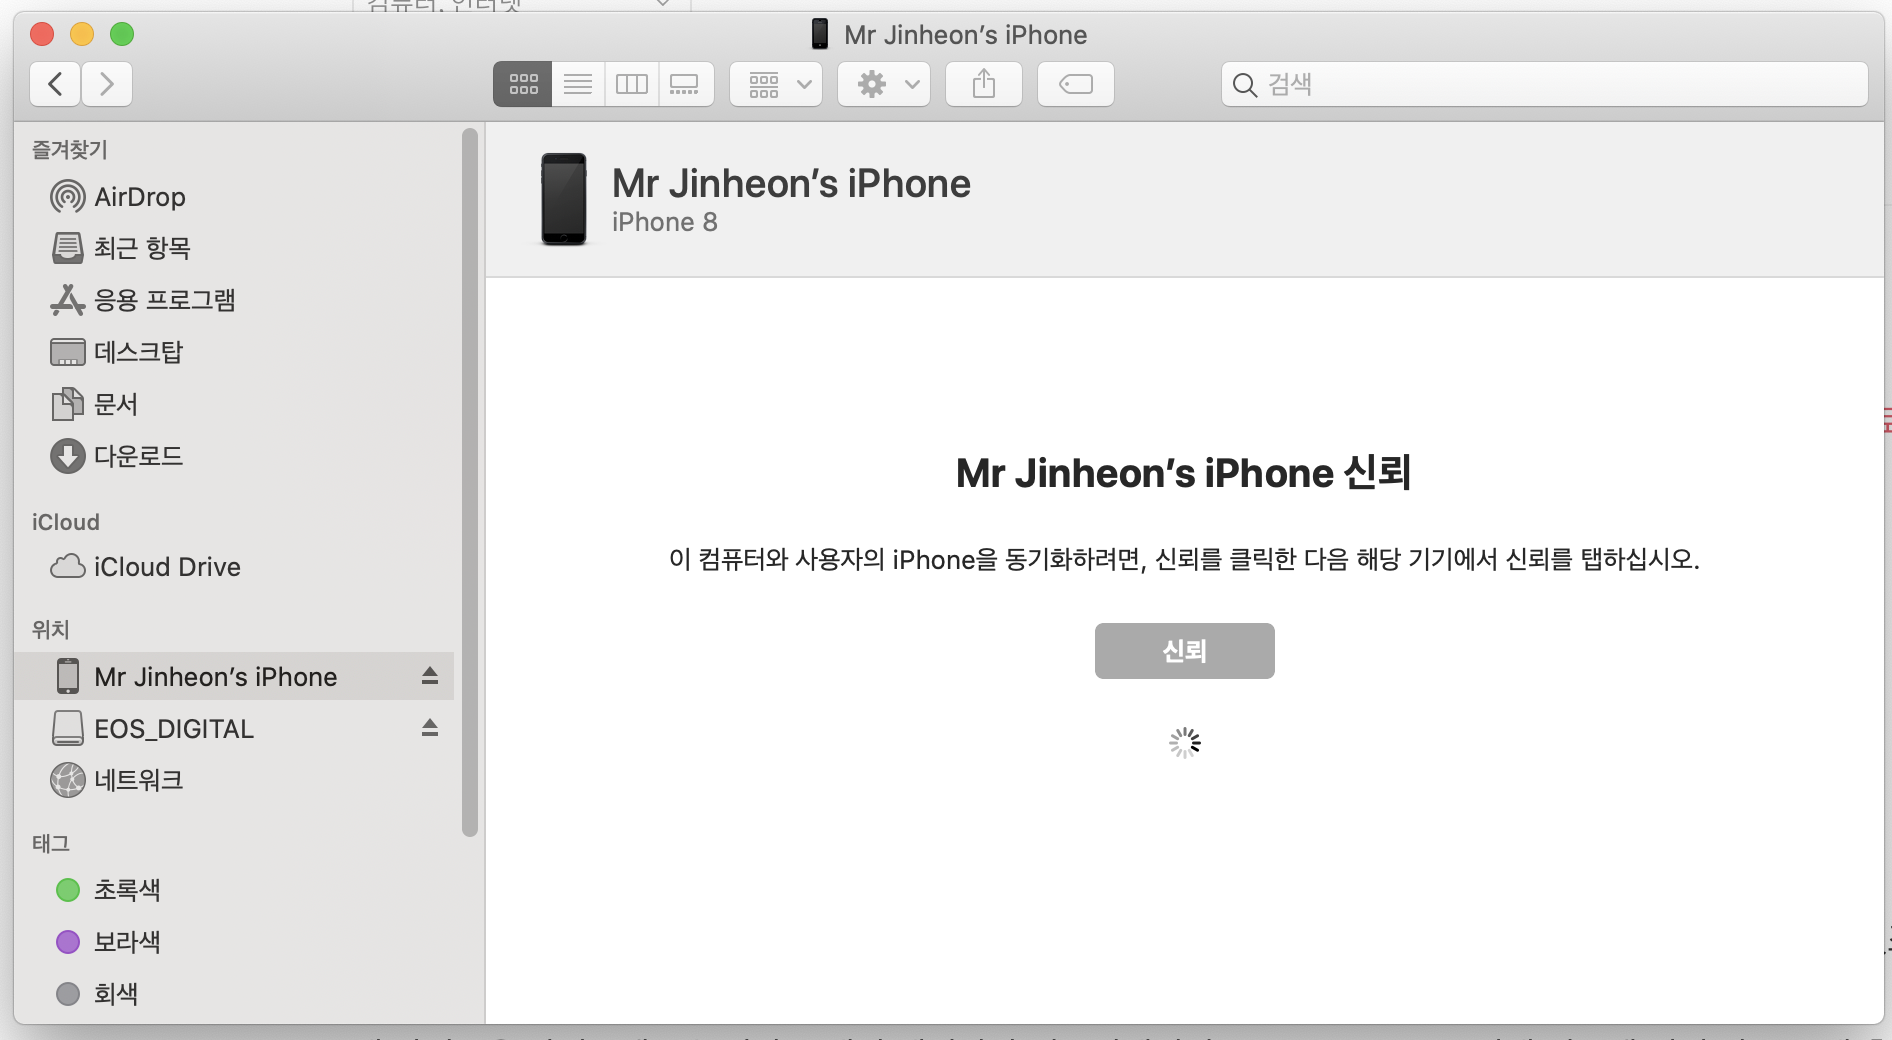Image resolution: width=1892 pixels, height=1040 pixels.
Task: Minimize the window with yellow button
Action: pyautogui.click(x=82, y=34)
